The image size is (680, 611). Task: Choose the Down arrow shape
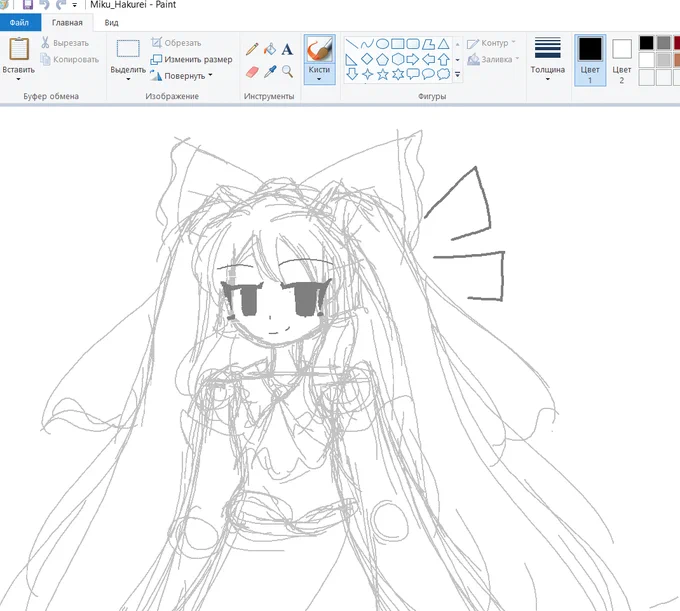point(352,74)
